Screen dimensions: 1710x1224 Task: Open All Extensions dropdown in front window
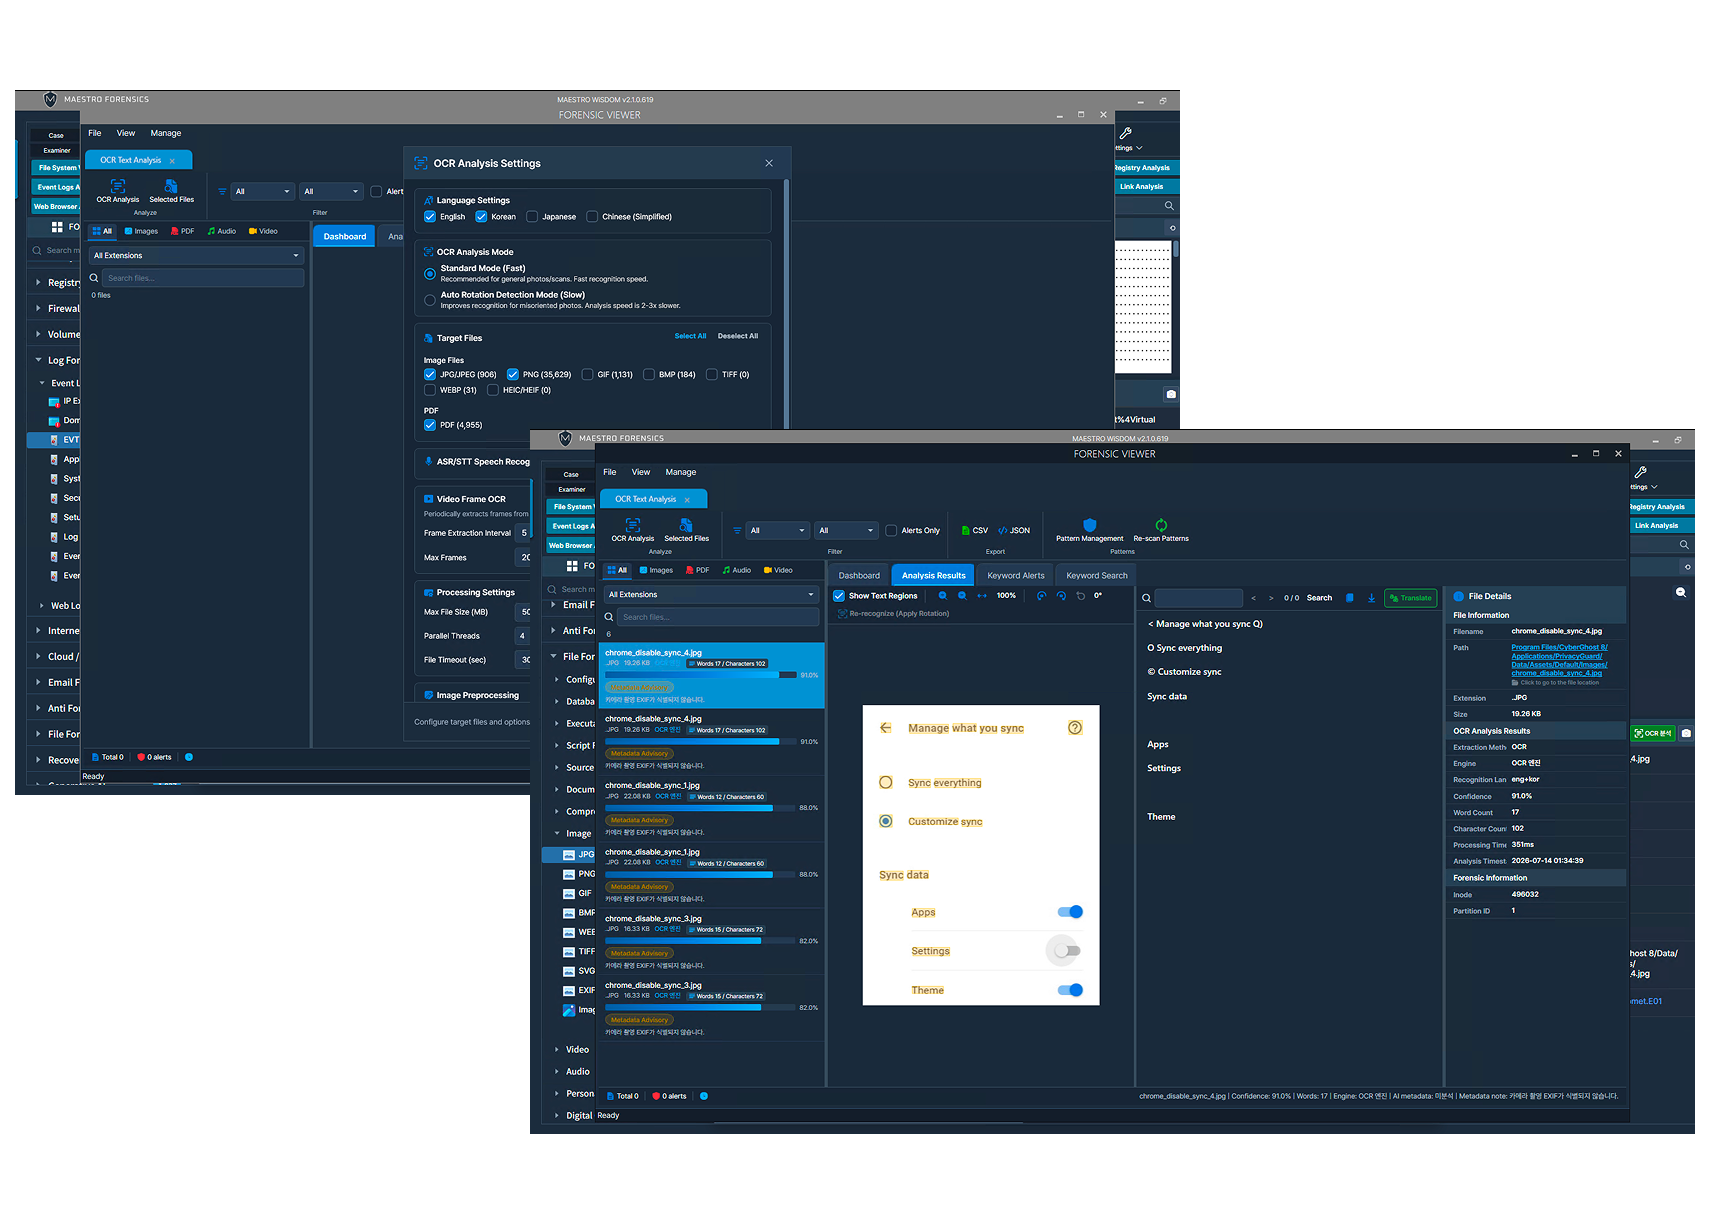tap(711, 595)
